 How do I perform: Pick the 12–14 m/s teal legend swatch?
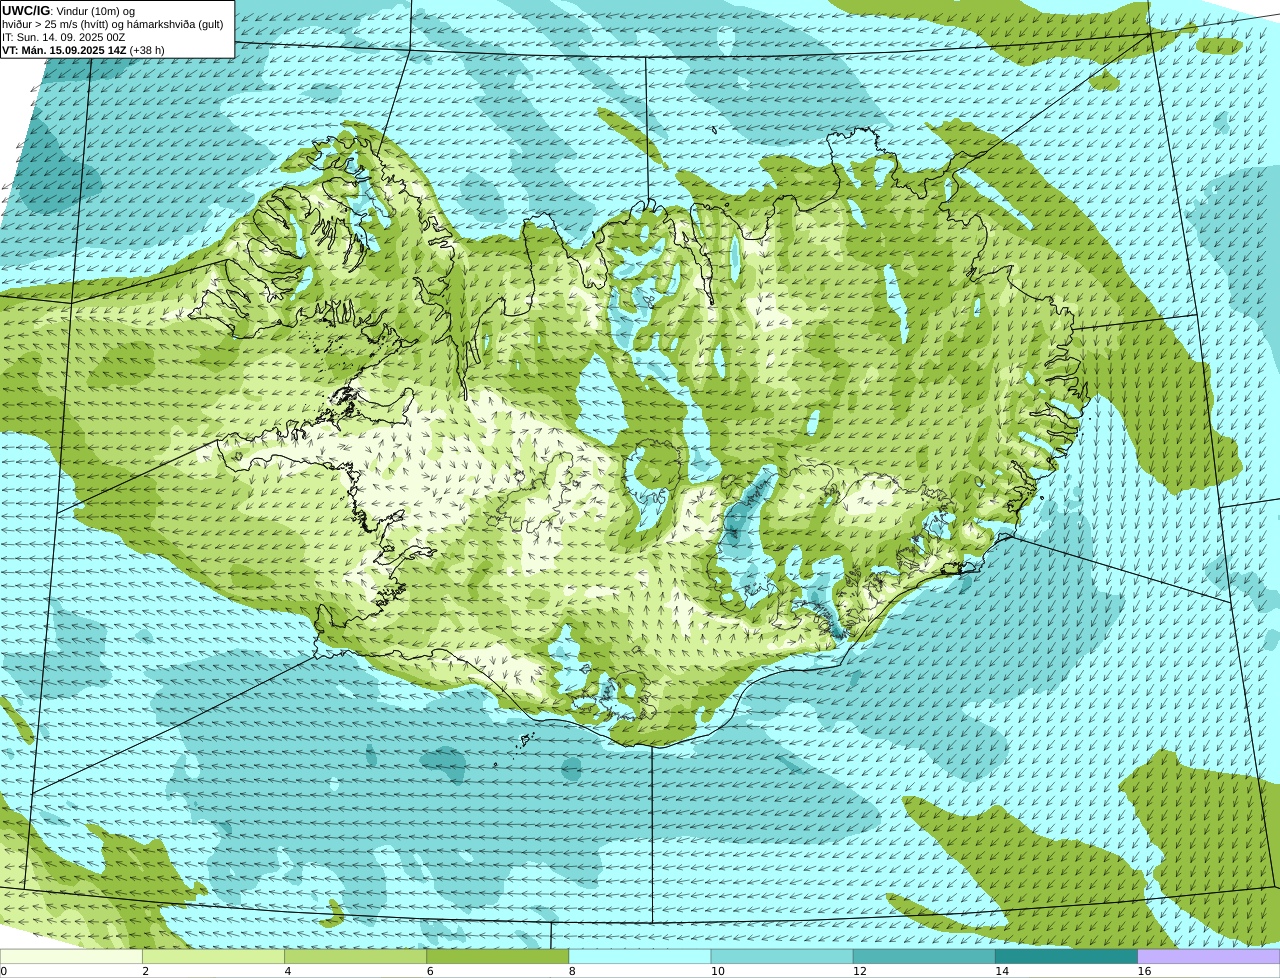pyautogui.click(x=924, y=957)
